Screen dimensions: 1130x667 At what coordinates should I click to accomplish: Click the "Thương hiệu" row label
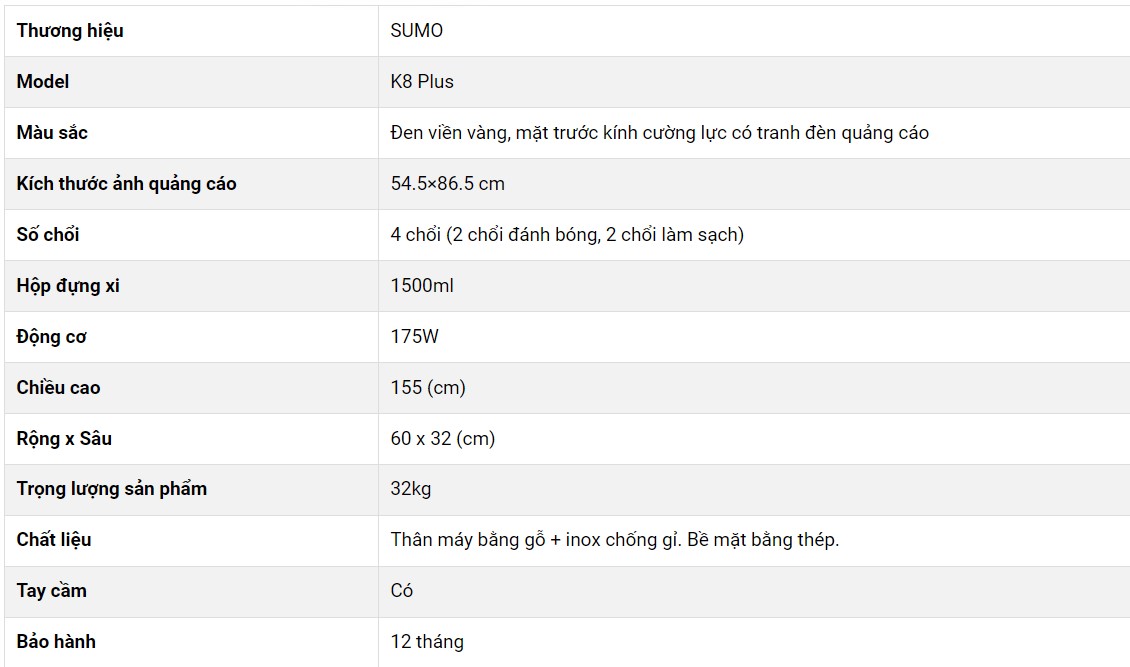70,31
